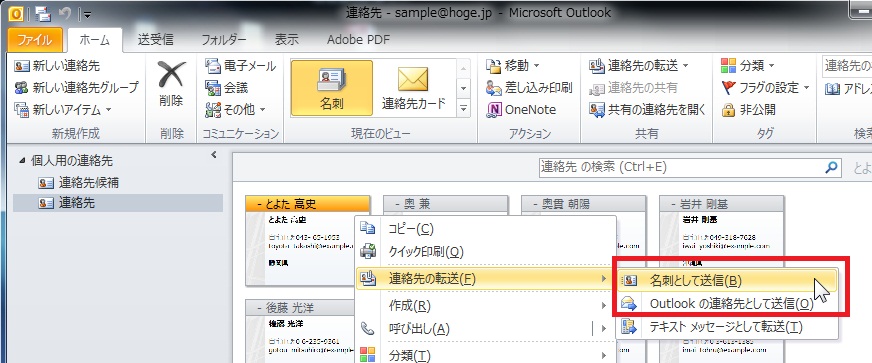872x363 pixels.
Task: Select the 奥 兼 business card
Action: coord(446,205)
